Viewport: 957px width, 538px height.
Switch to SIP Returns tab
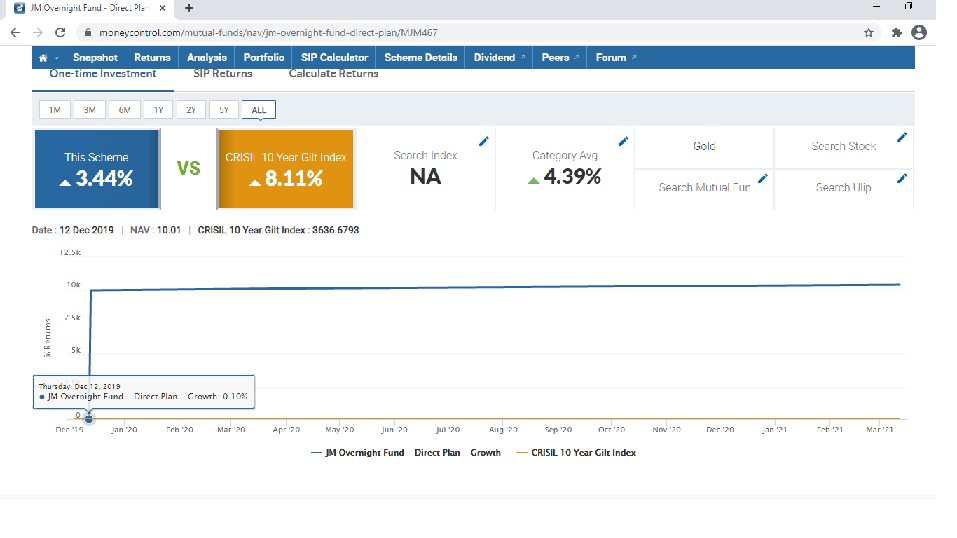(223, 74)
